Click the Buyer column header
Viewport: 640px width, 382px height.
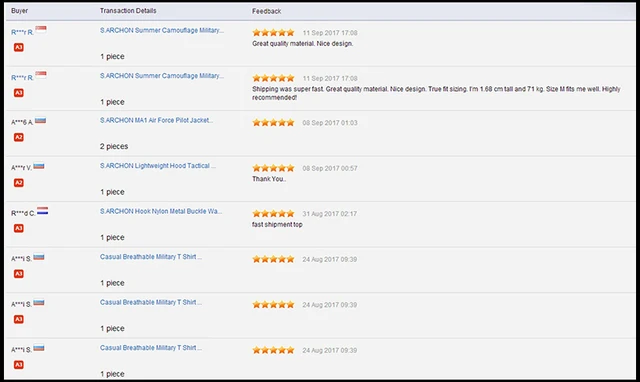click(20, 11)
